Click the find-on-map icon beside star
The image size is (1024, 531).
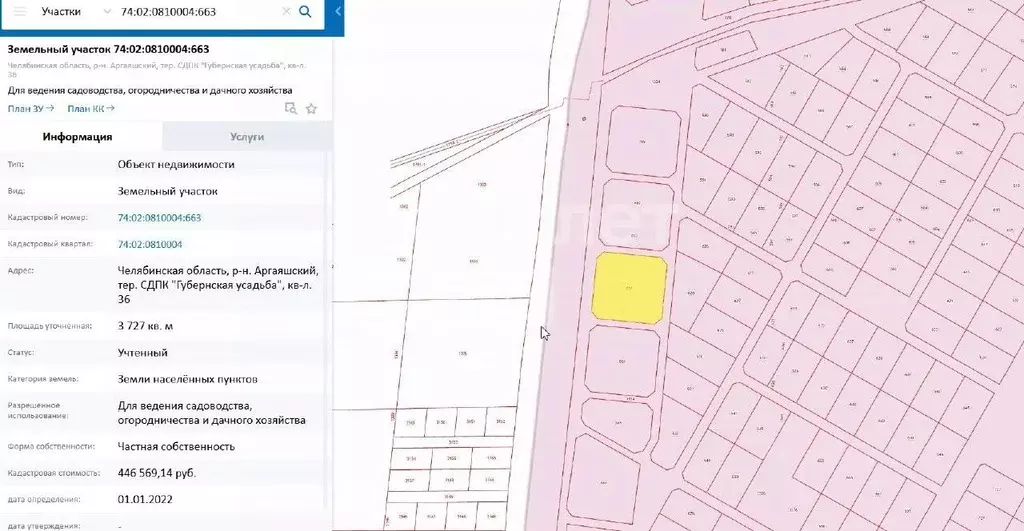(291, 109)
